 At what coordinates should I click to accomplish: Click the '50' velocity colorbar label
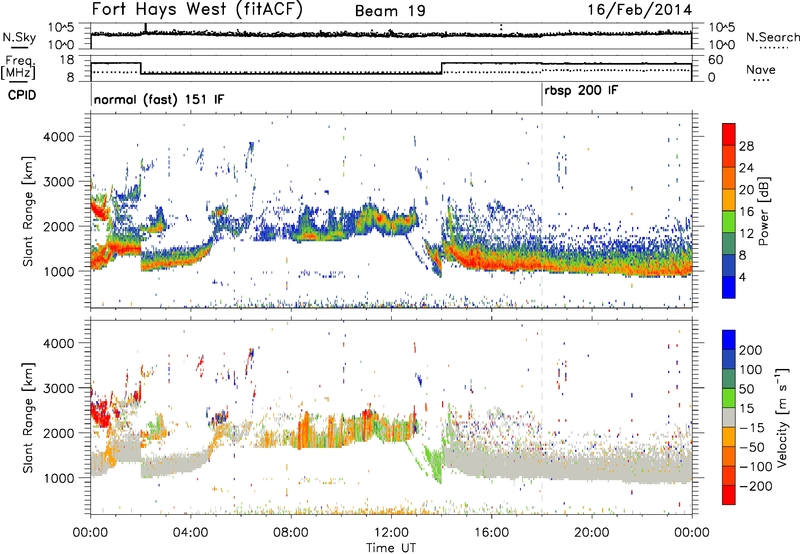pyautogui.click(x=746, y=389)
